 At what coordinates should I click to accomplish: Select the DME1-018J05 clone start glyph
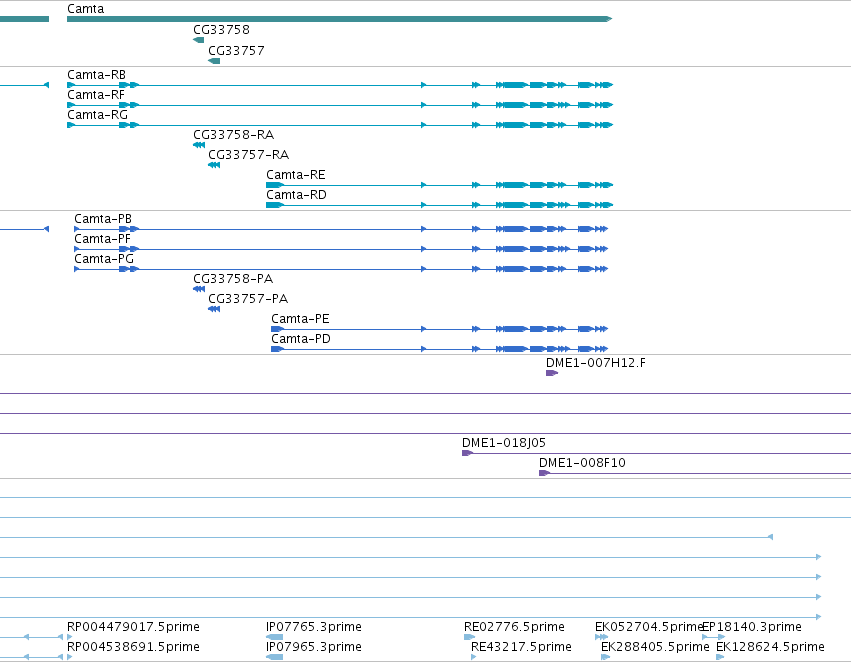467,453
